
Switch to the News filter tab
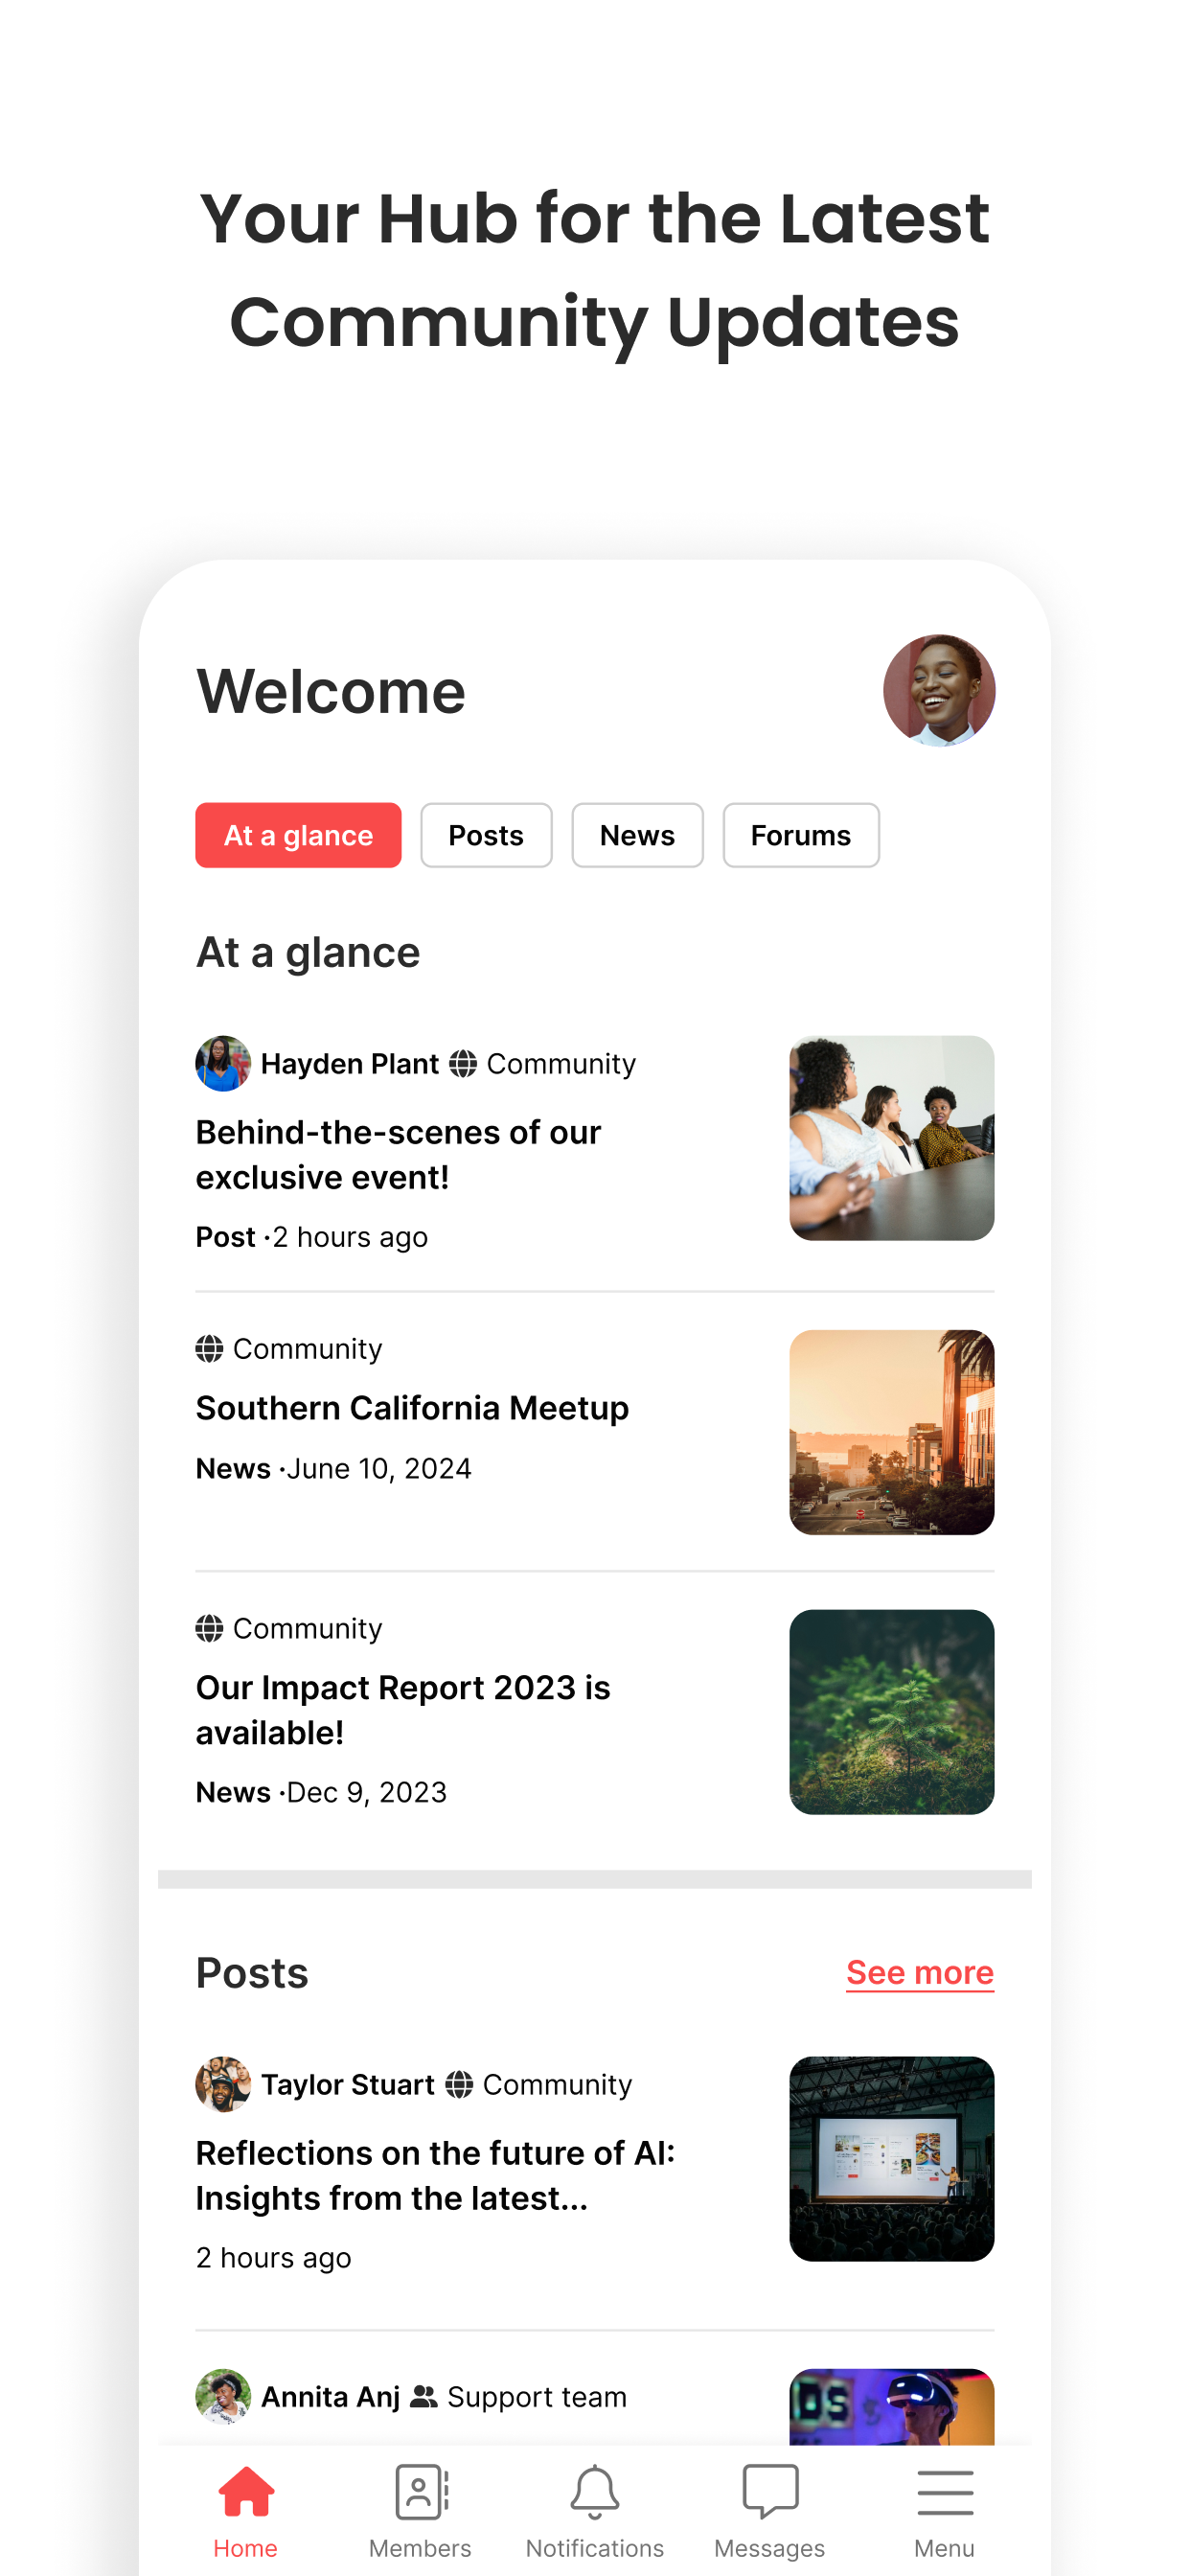pyautogui.click(x=637, y=835)
